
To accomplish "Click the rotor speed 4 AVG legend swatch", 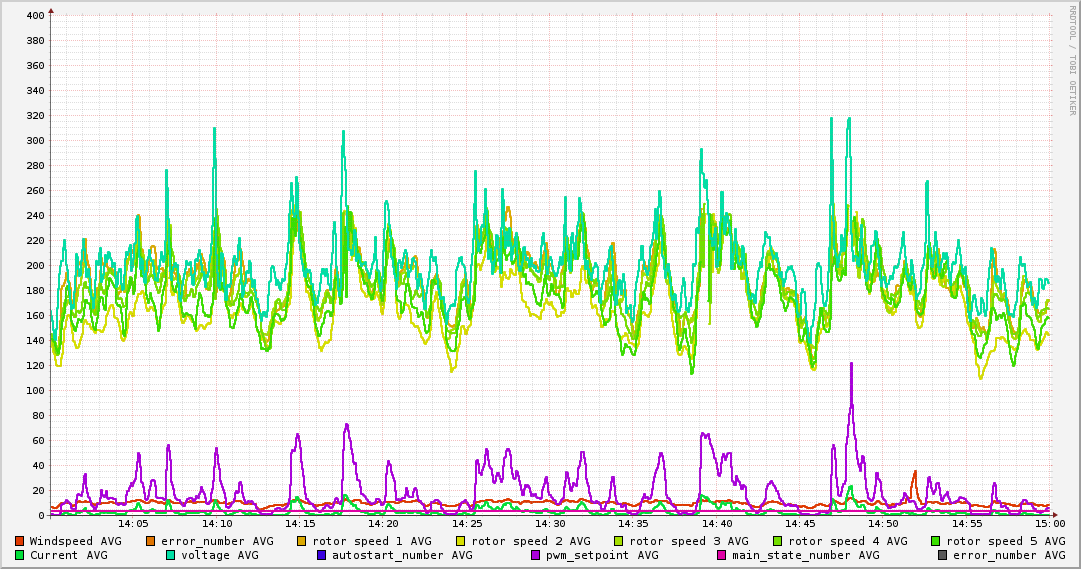I will point(777,541).
